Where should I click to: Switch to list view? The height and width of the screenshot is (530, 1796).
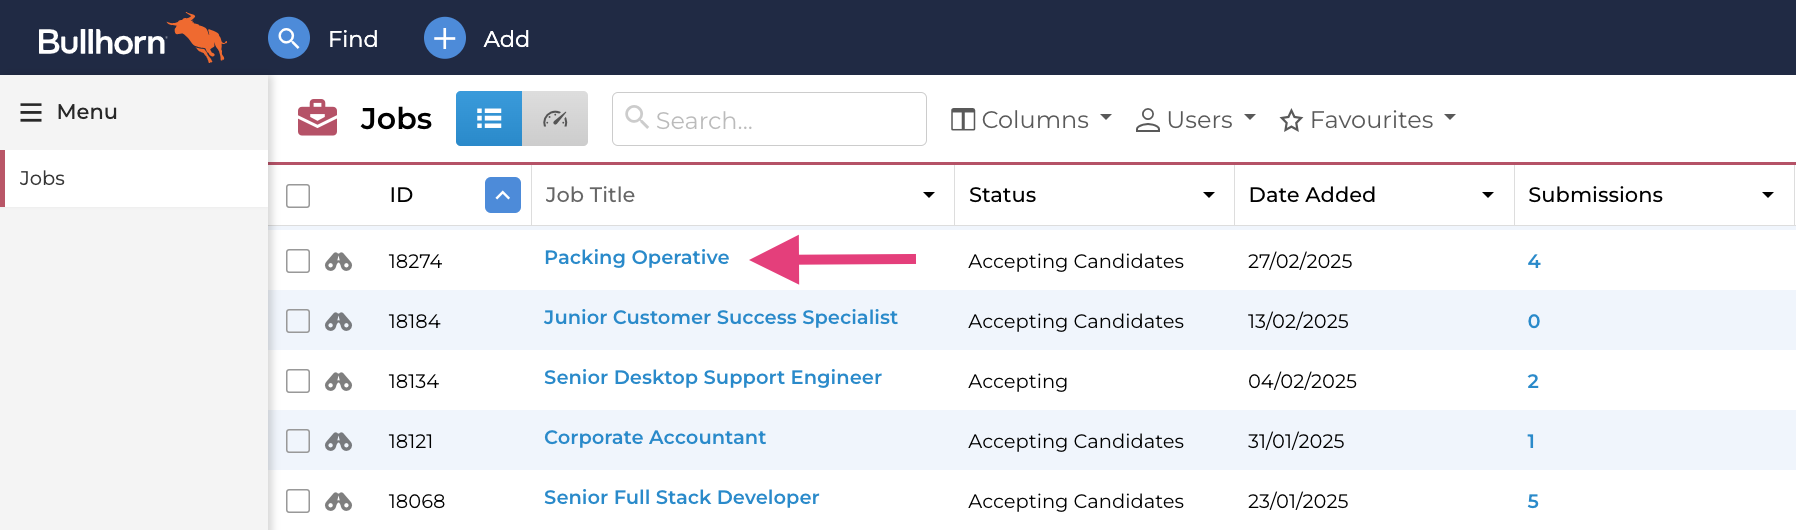489,119
